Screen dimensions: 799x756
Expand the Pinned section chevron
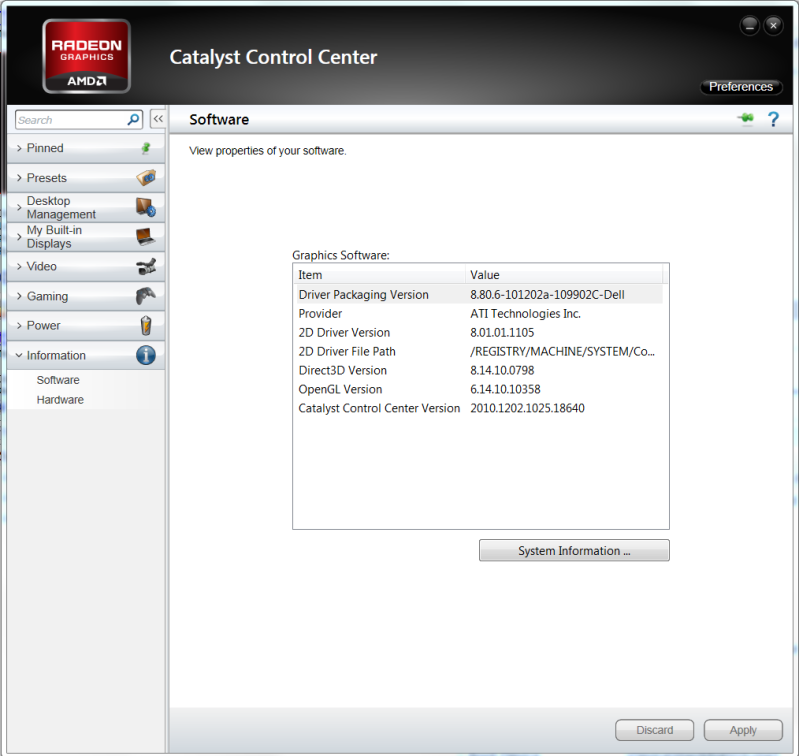[19, 148]
